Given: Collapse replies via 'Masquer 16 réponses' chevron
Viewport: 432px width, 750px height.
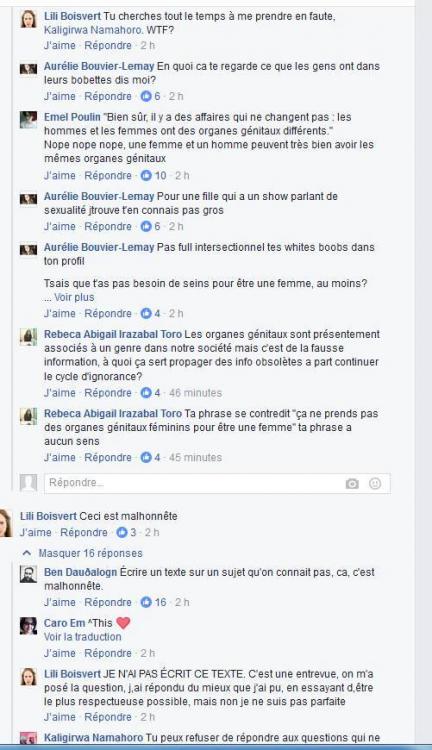Looking at the screenshot, I should [x=27, y=553].
